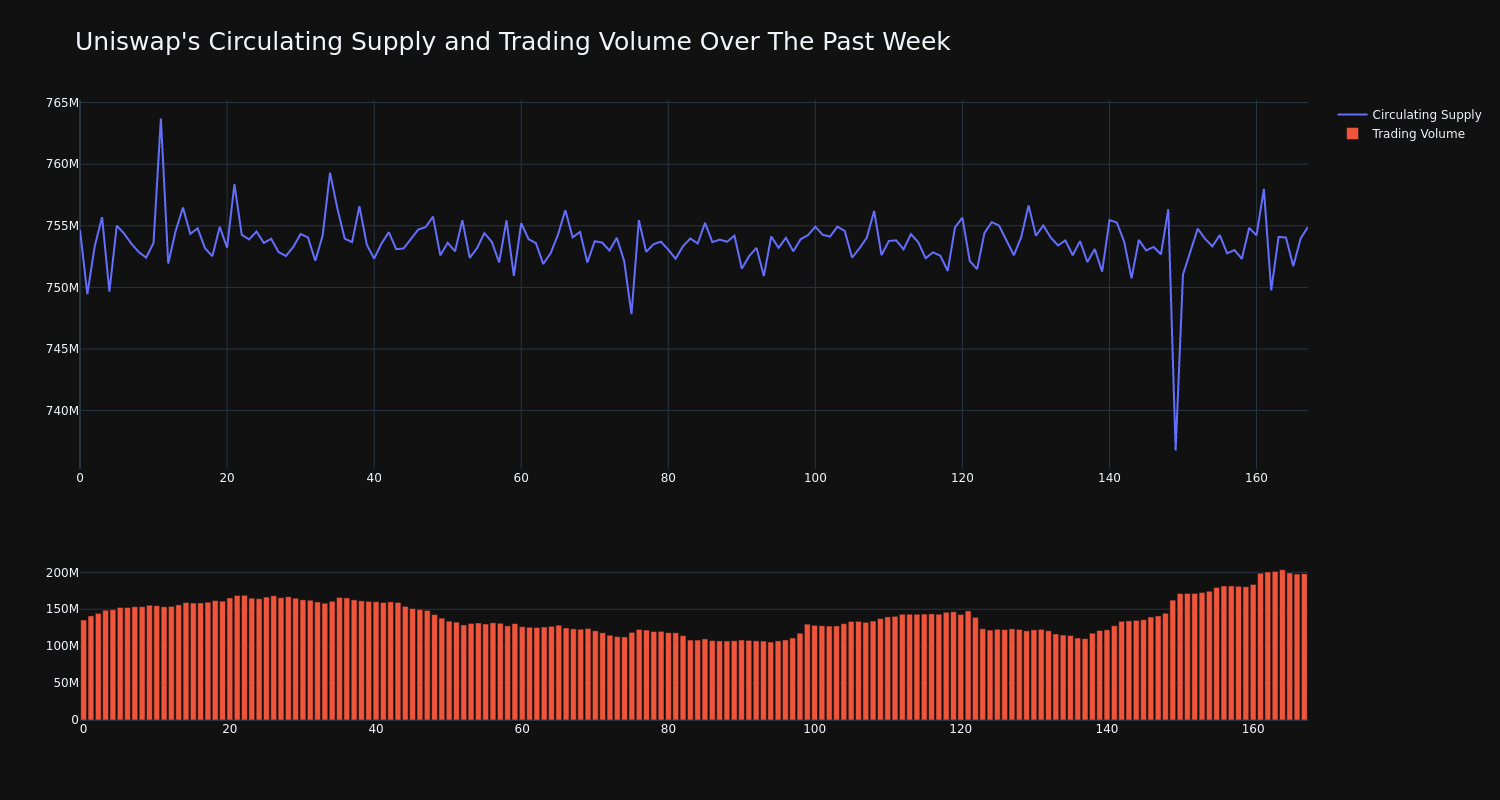Click the x-axis label 40 under volume chart

tap(376, 729)
